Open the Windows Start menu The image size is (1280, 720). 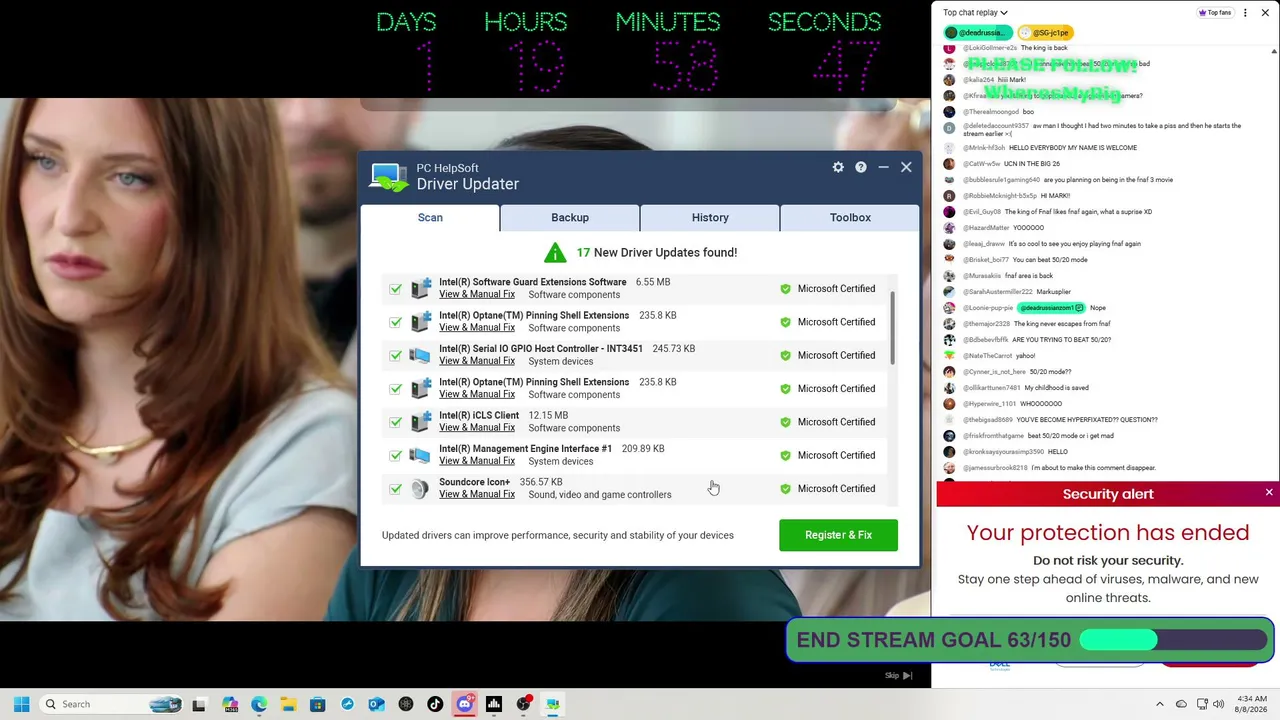(x=21, y=704)
